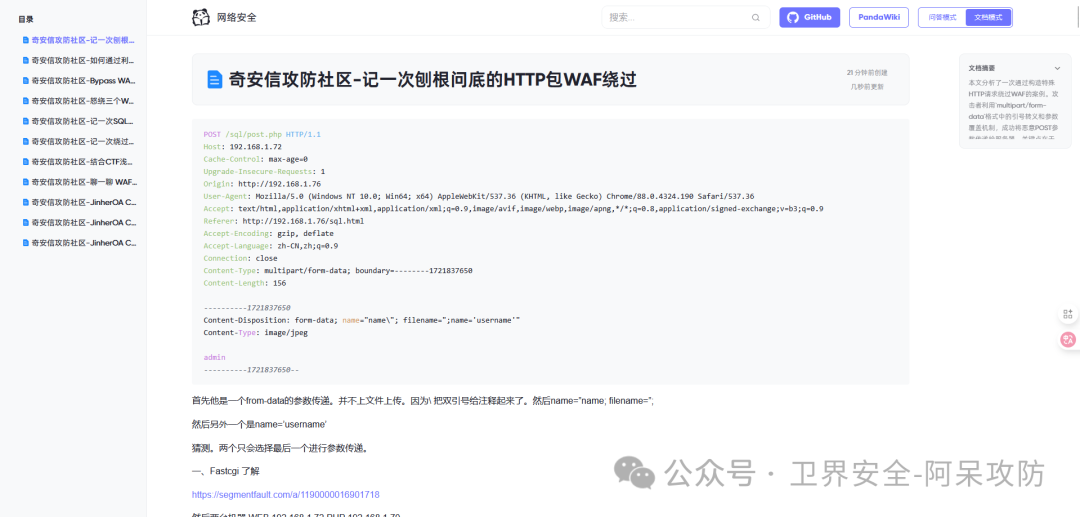
Task: Open 奇安信攻防社区-记一次刨根 in sidebar
Action: [x=83, y=40]
